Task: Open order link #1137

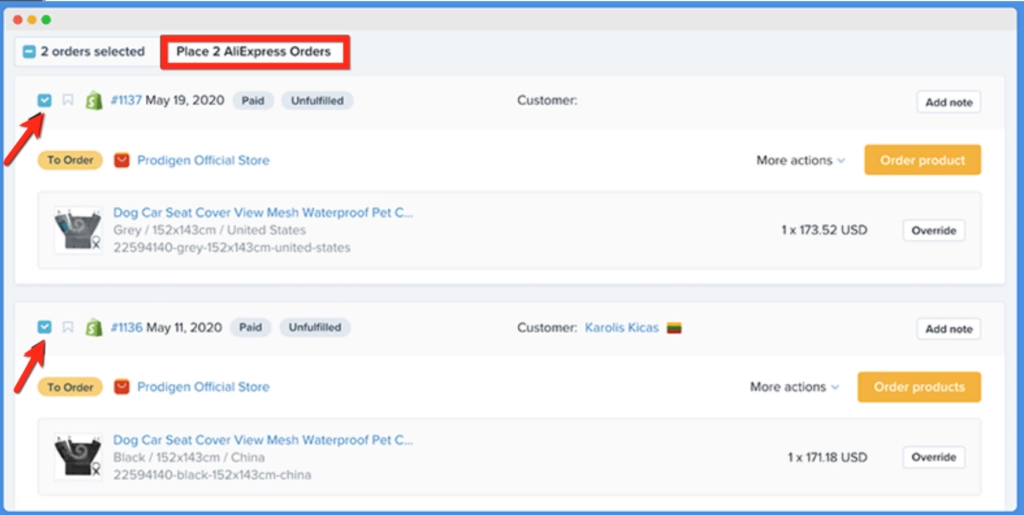Action: (x=126, y=101)
